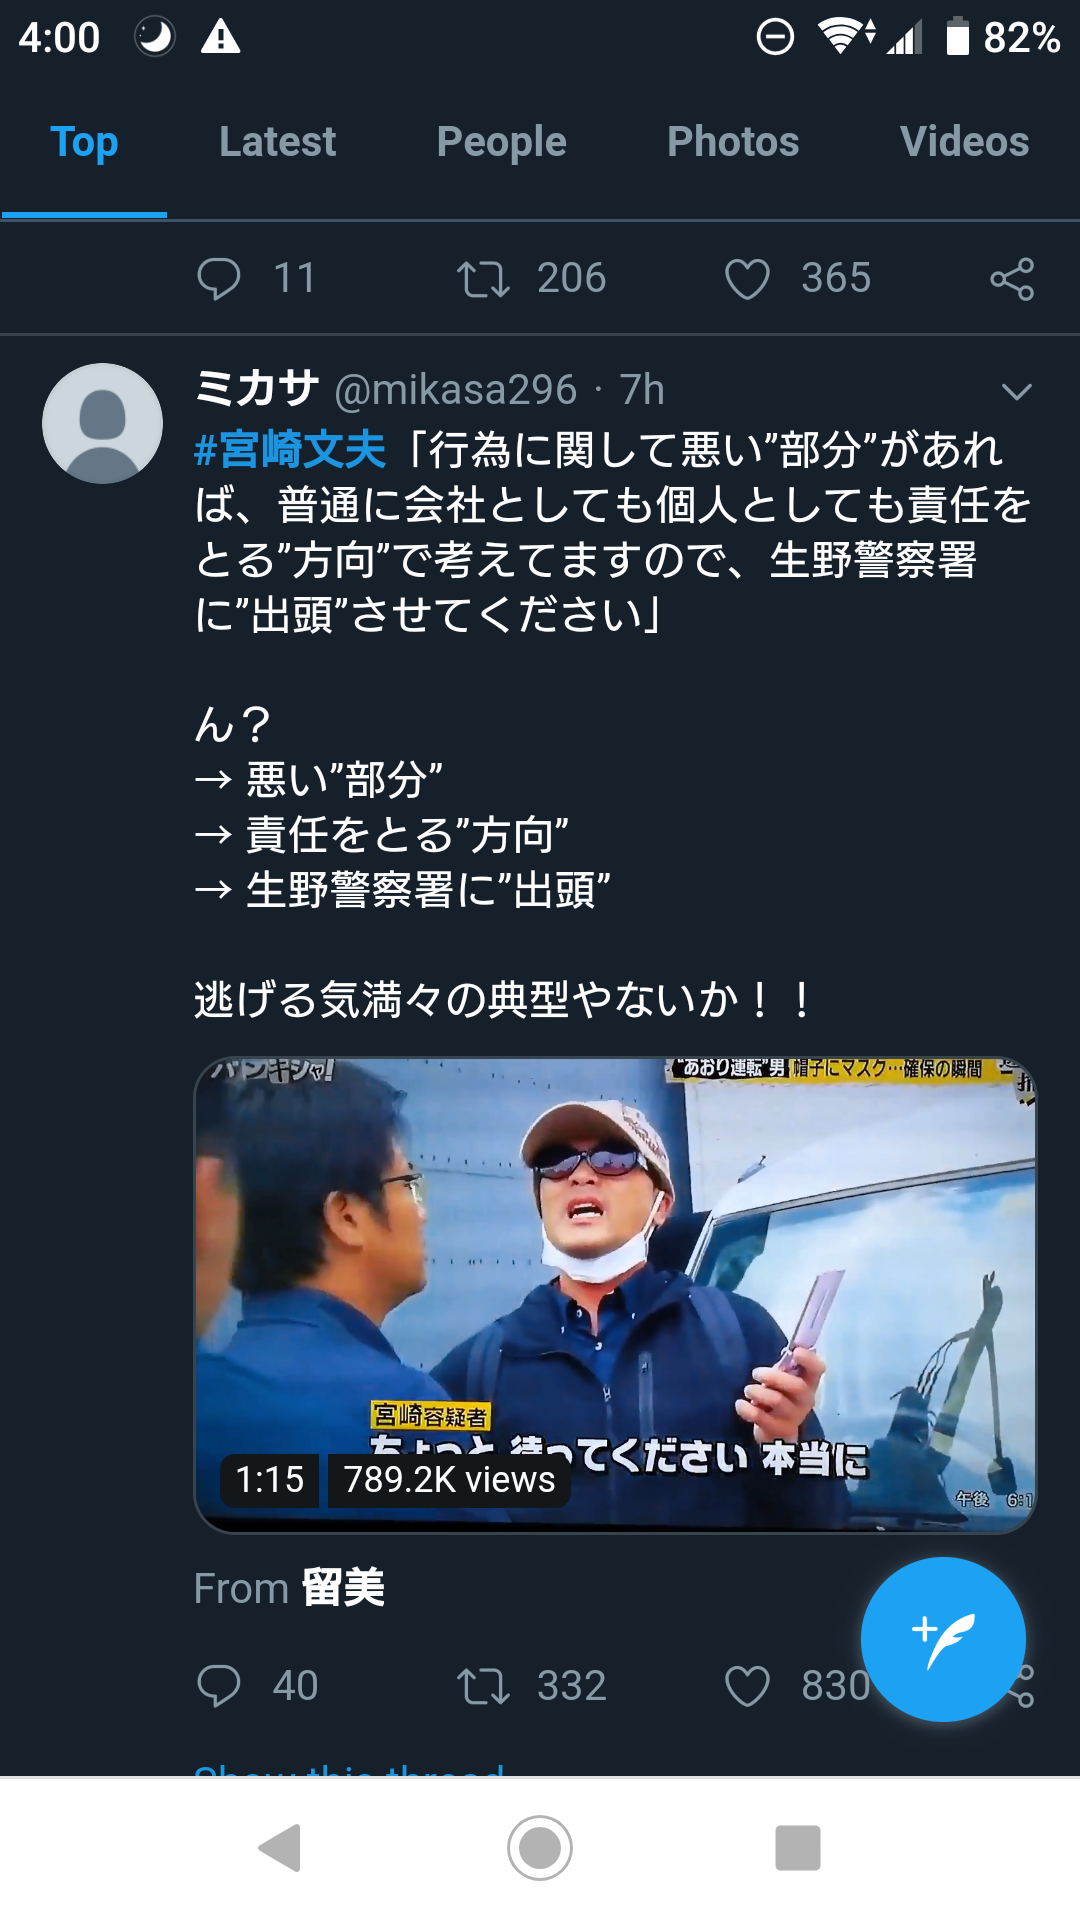Open the Photos tab
The width and height of the screenshot is (1080, 1920).
(733, 142)
